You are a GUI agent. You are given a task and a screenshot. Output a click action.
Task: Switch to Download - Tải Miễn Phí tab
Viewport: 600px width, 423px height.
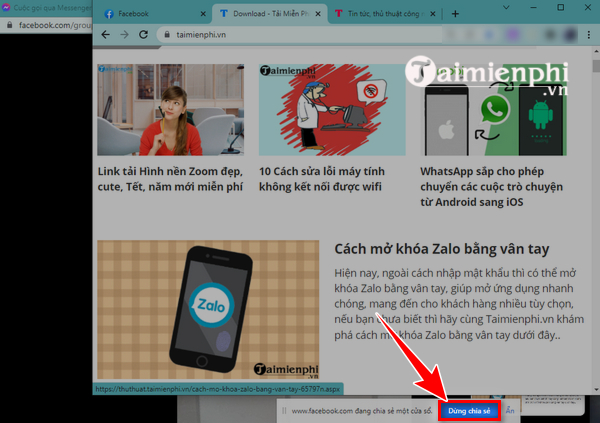point(270,14)
